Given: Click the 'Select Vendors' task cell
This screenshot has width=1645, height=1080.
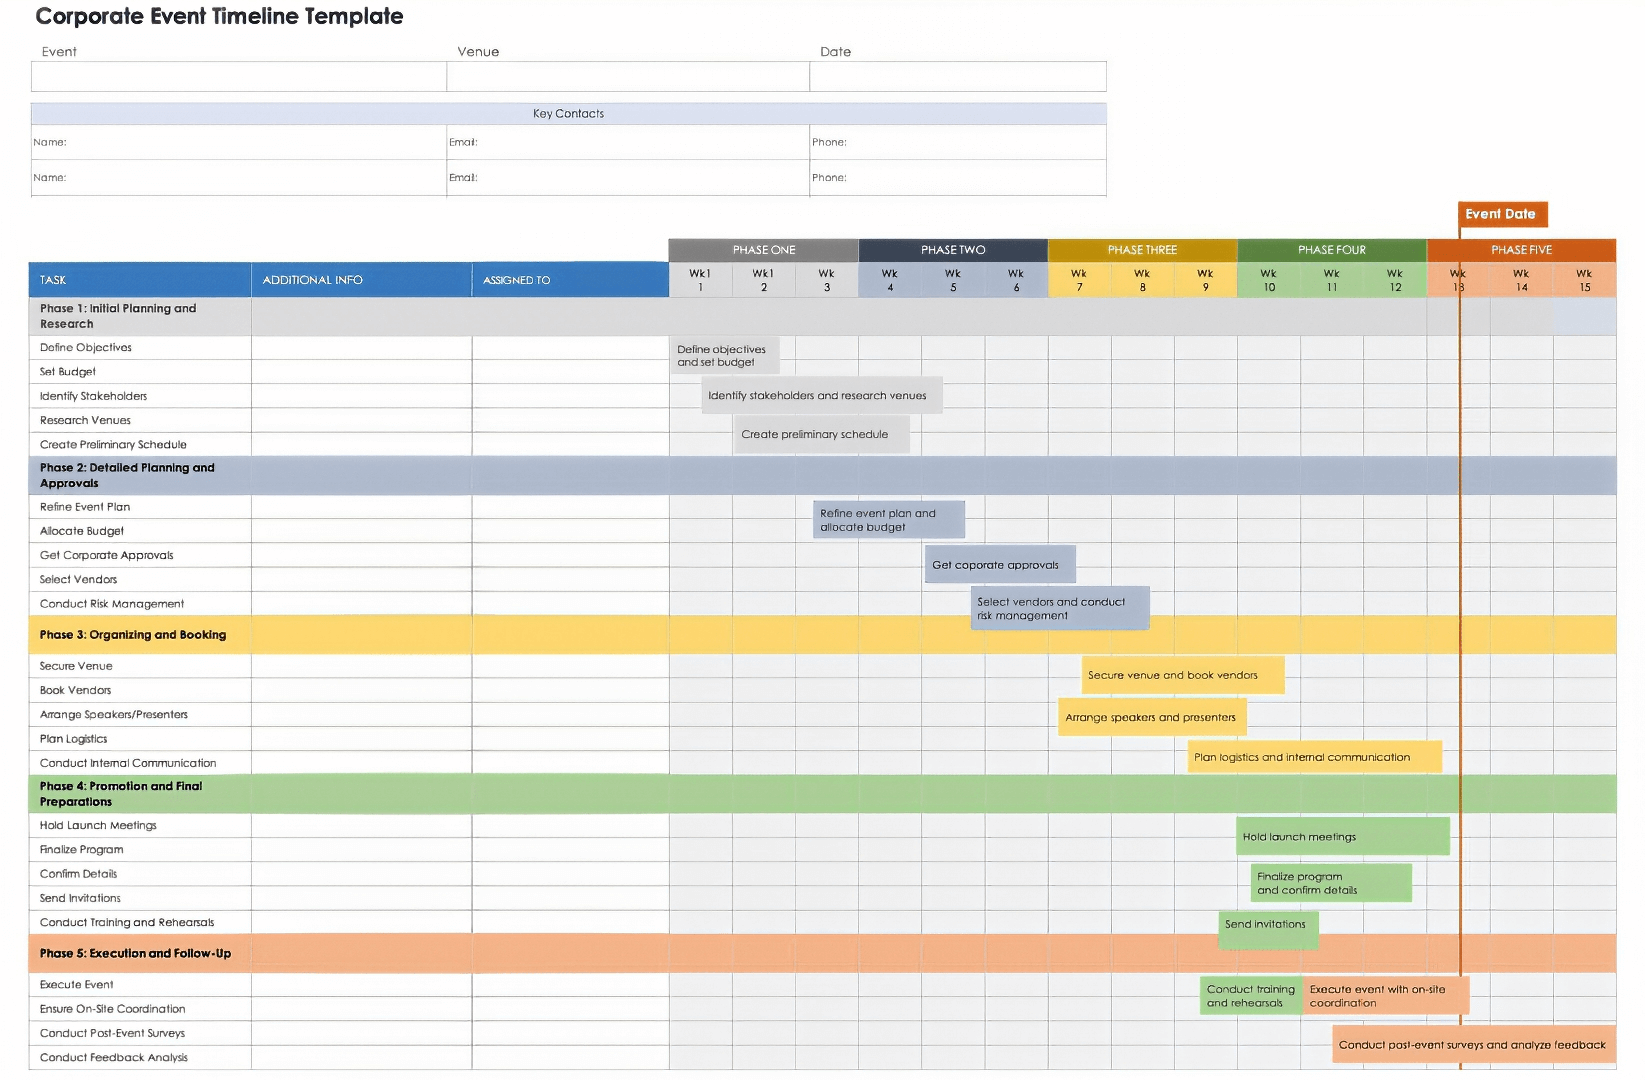Looking at the screenshot, I should [x=140, y=580].
